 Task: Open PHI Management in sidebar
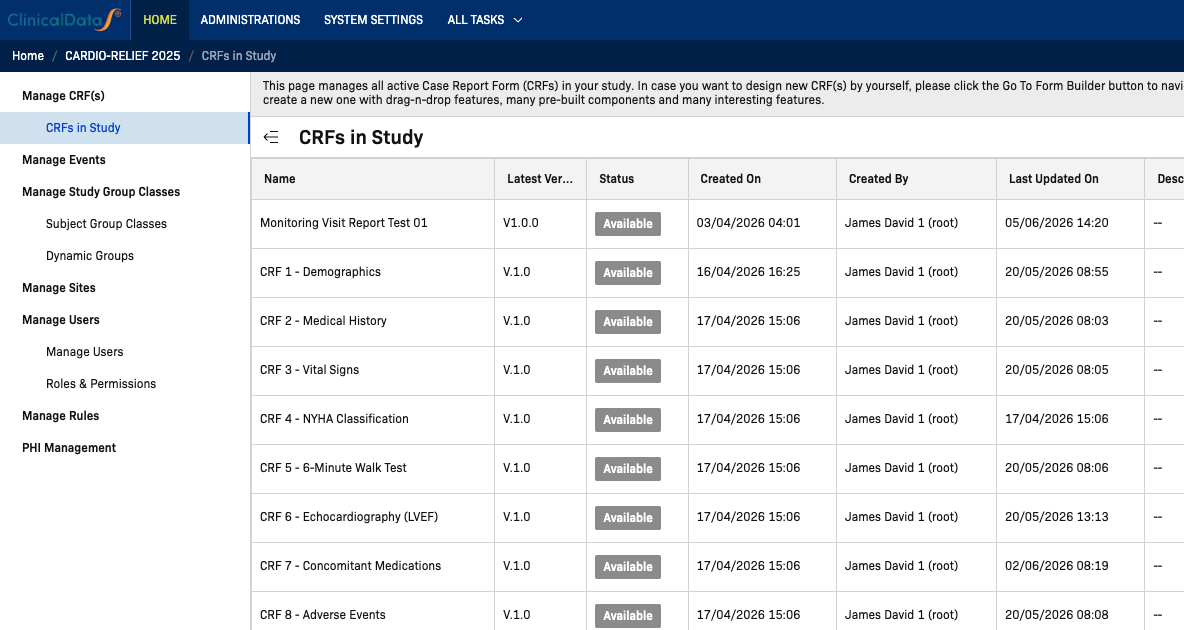(69, 448)
